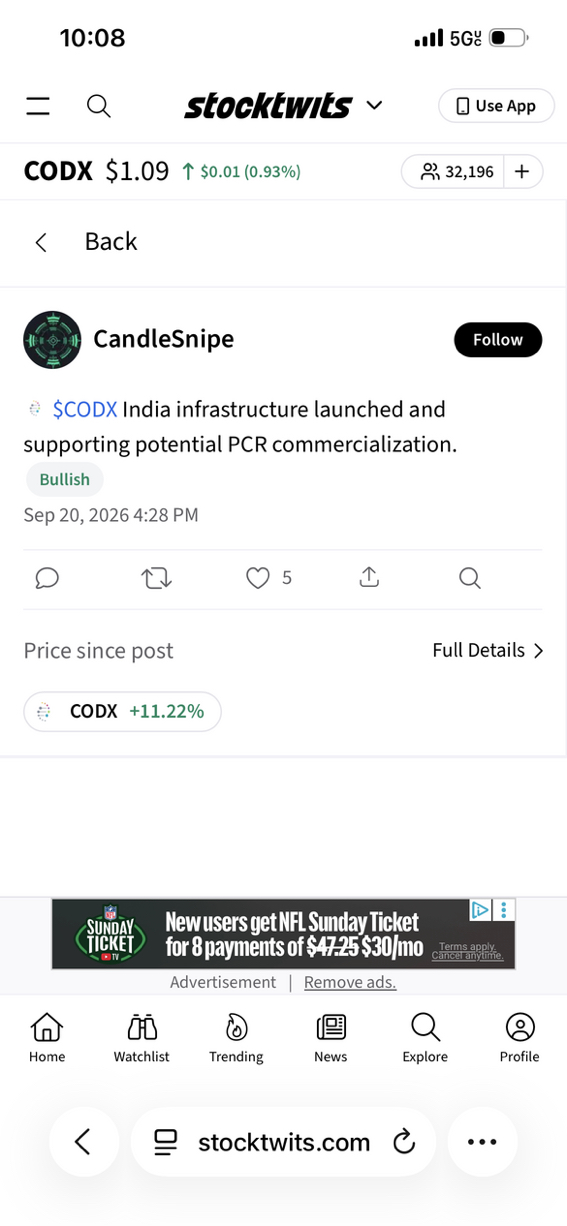Click the Remove ads link
567x1226 pixels.
click(x=350, y=982)
